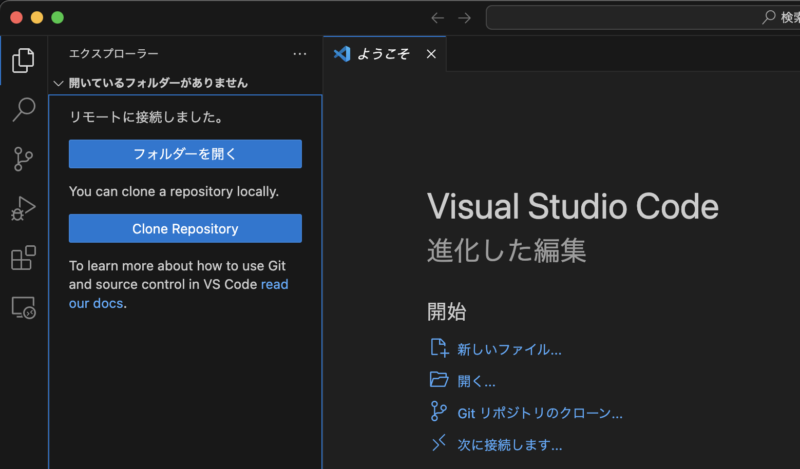Click the green fullscreen window button
The width and height of the screenshot is (800, 469).
[x=58, y=17]
